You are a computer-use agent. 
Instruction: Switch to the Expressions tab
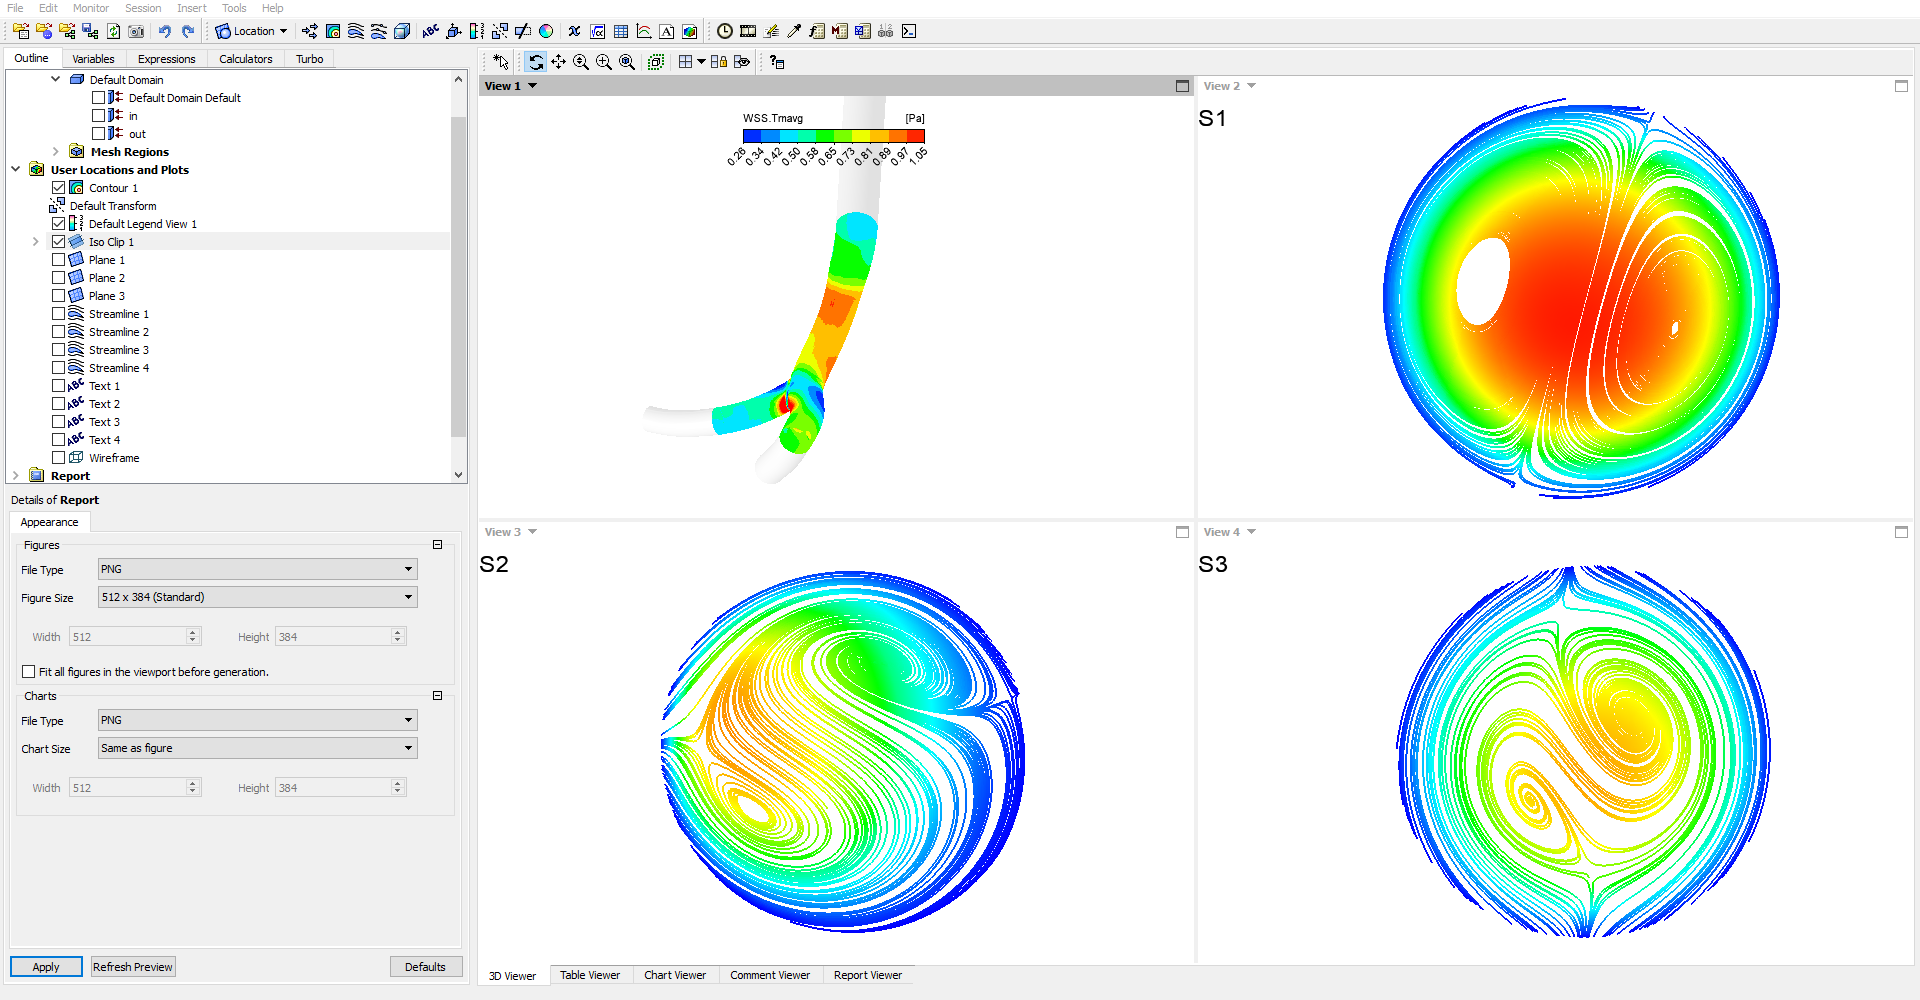coord(166,59)
